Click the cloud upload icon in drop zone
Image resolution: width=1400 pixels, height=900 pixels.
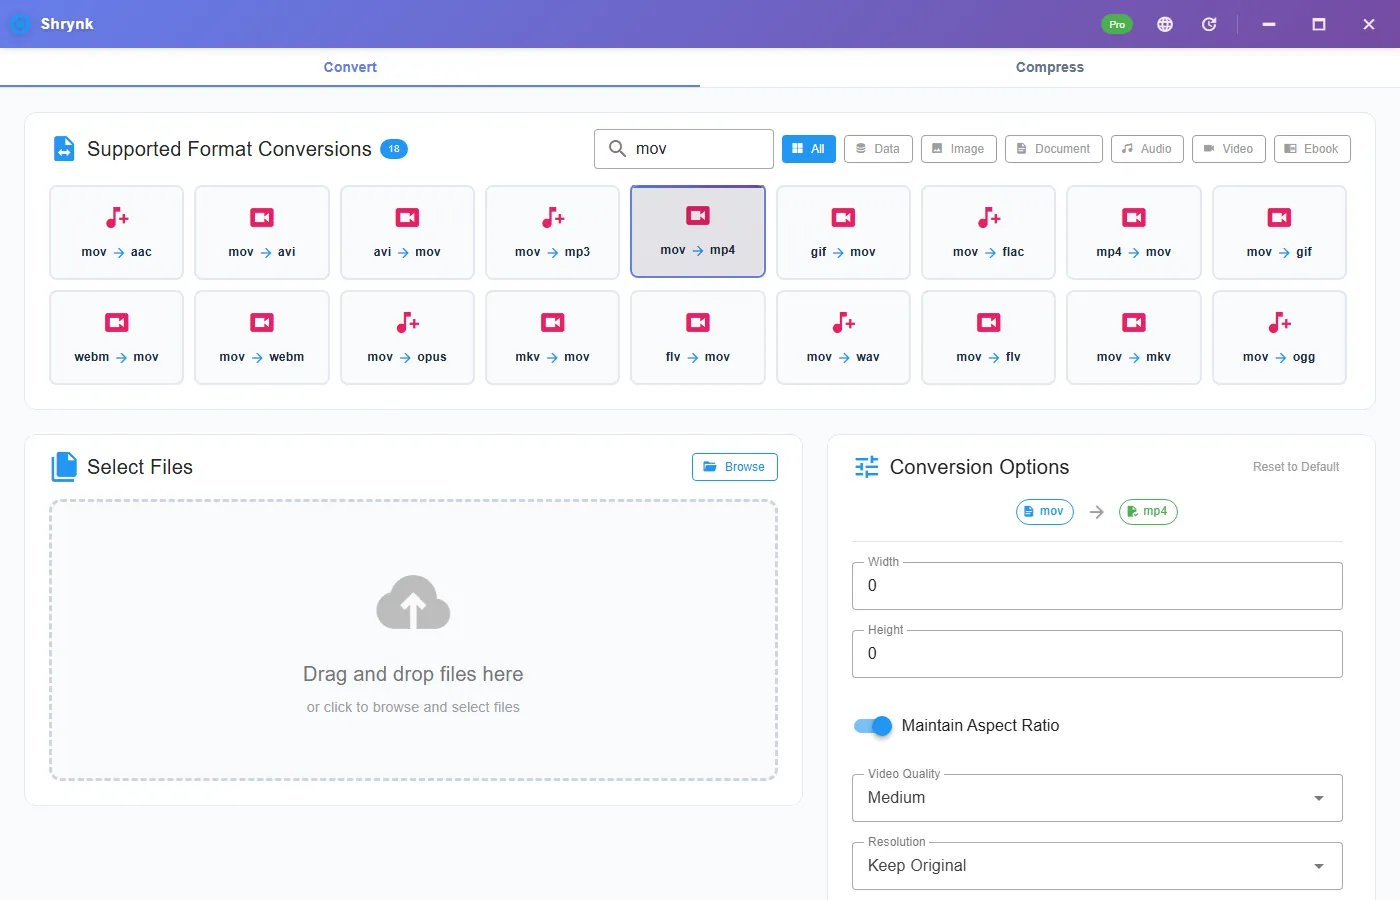point(413,602)
